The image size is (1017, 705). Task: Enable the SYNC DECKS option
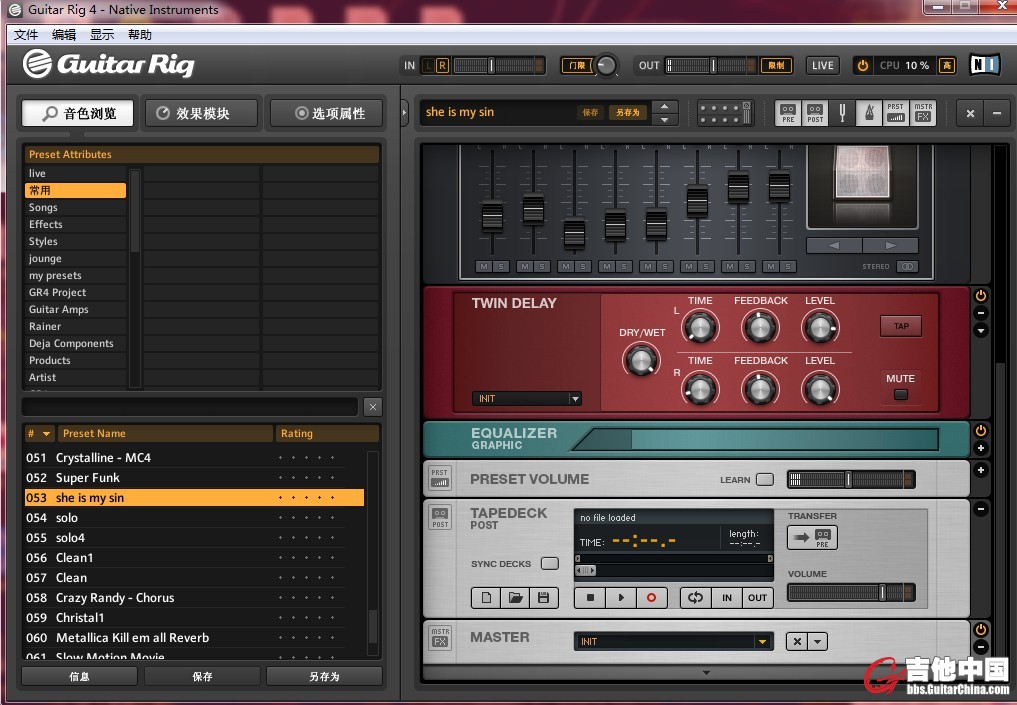coord(550,563)
